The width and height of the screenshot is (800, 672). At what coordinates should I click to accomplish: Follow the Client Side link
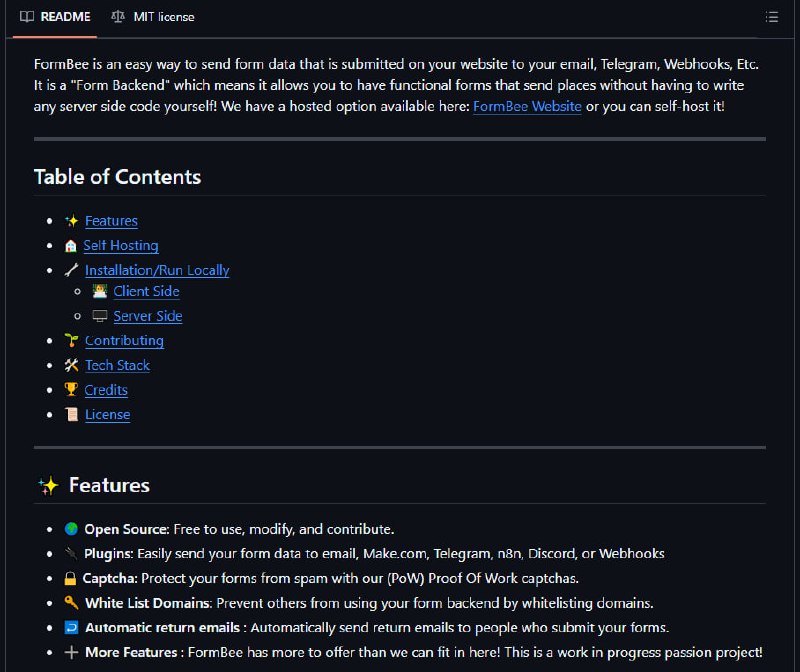(x=146, y=291)
